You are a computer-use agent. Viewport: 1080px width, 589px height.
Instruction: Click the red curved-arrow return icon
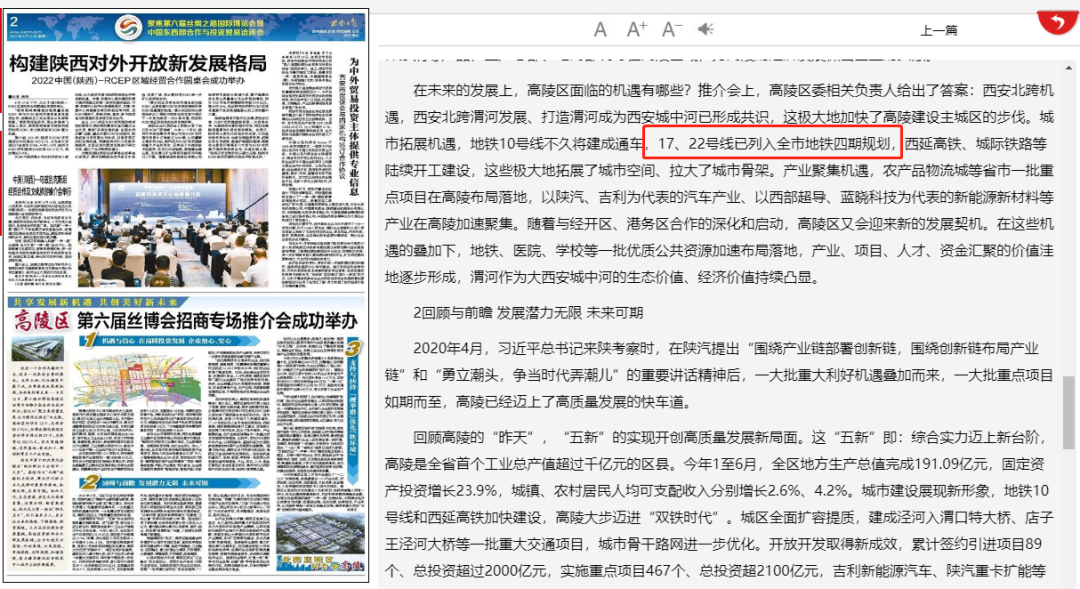(x=1056, y=22)
